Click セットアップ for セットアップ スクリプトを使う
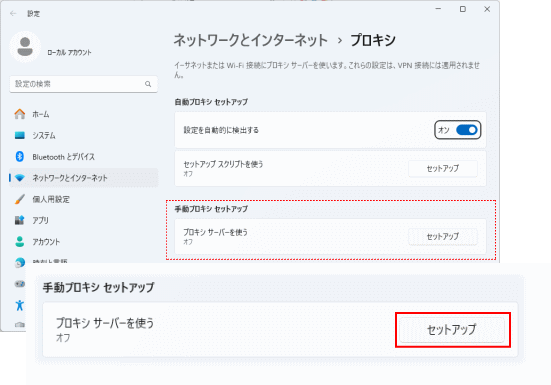Image resolution: width=551 pixels, height=385 pixels. coord(443,169)
